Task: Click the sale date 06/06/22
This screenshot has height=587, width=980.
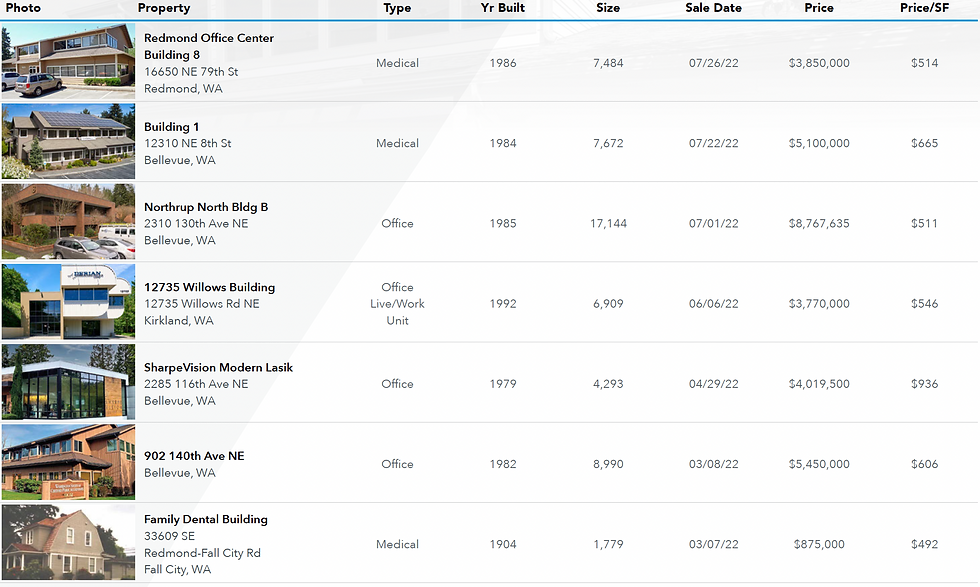Action: point(713,304)
